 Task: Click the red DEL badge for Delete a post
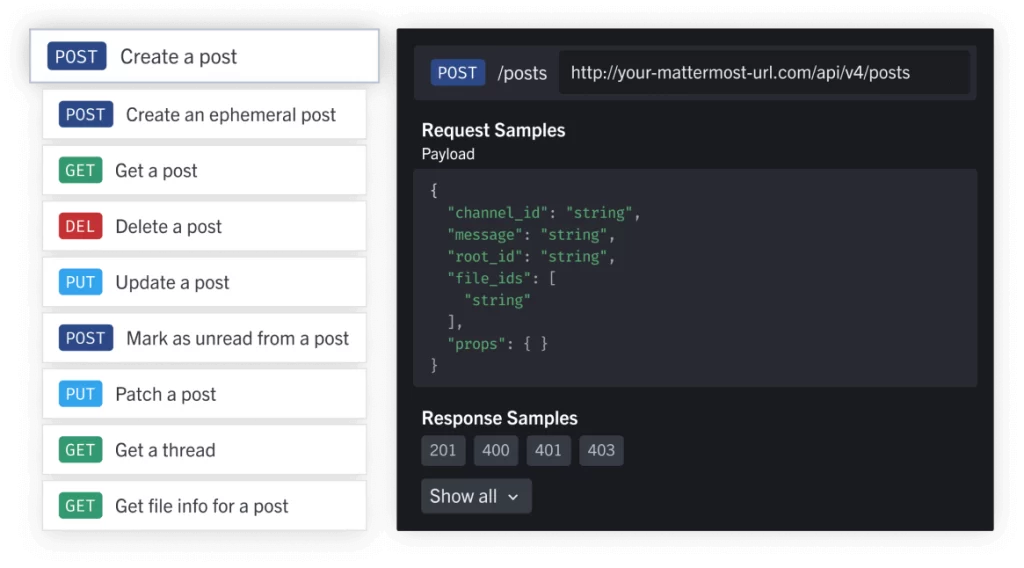pos(80,226)
